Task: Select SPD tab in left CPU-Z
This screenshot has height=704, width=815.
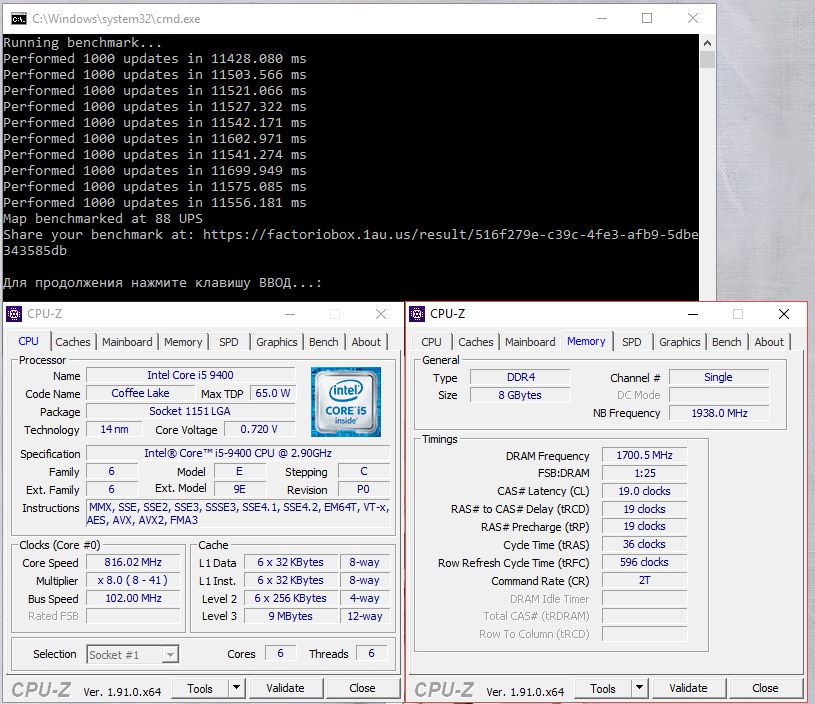Action: pyautogui.click(x=229, y=342)
